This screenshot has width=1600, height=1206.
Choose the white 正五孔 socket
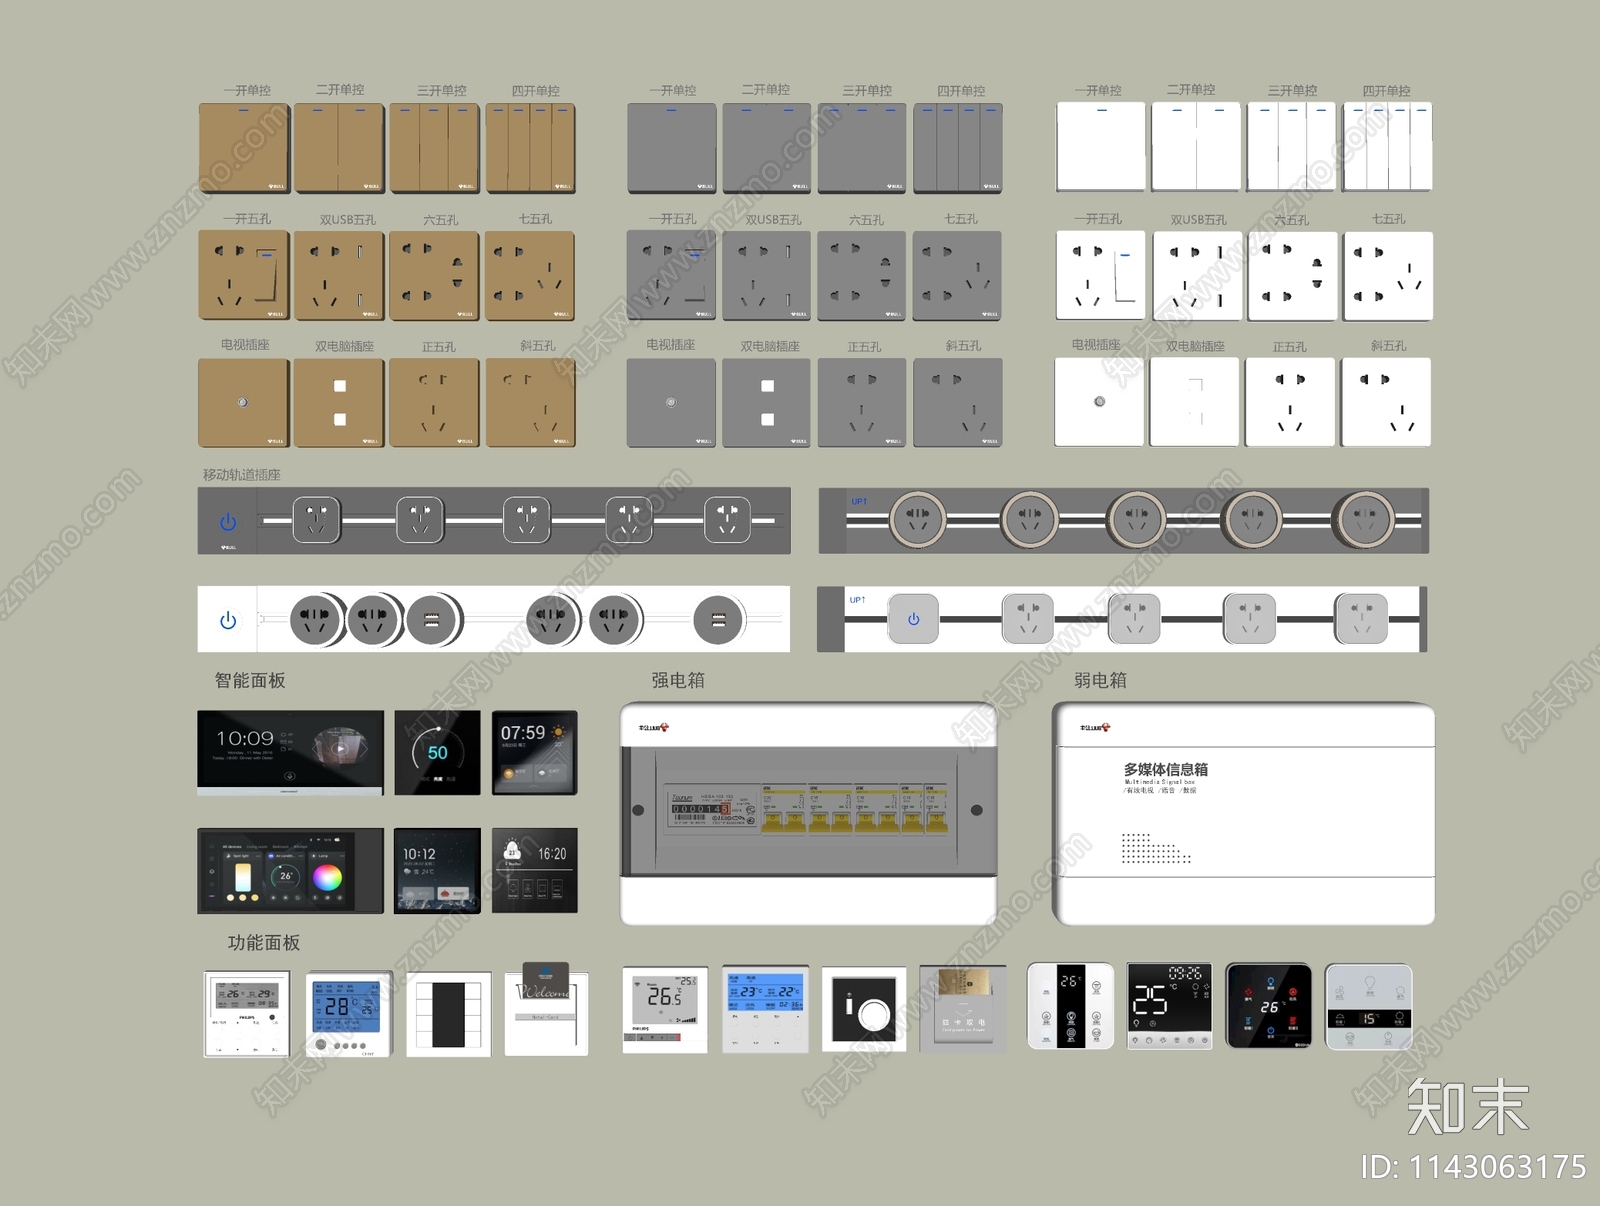[x=1290, y=402]
